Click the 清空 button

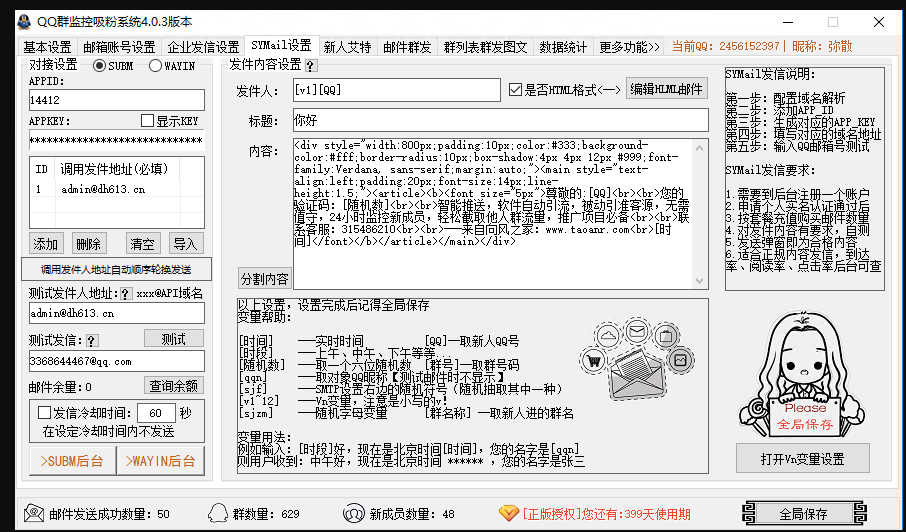(142, 244)
